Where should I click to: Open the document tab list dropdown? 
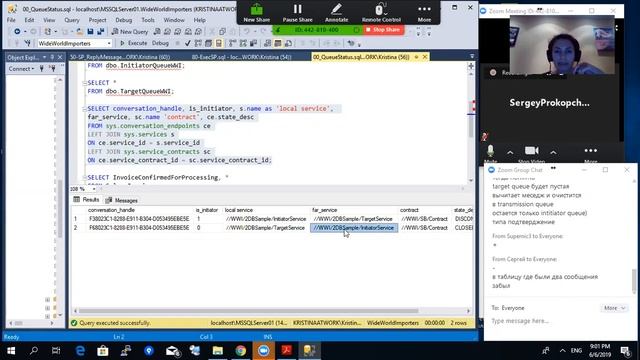(x=472, y=57)
